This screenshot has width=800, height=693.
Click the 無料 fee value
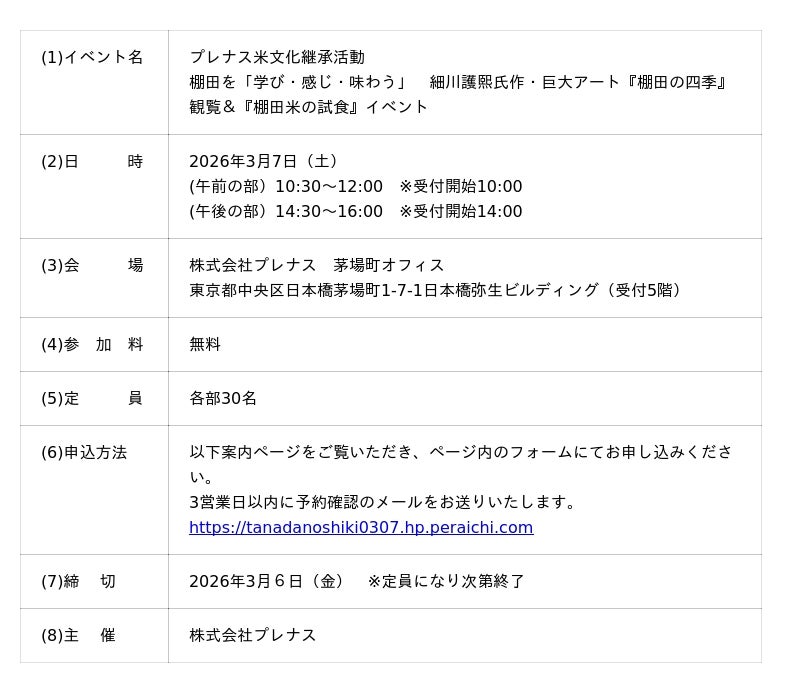[205, 345]
